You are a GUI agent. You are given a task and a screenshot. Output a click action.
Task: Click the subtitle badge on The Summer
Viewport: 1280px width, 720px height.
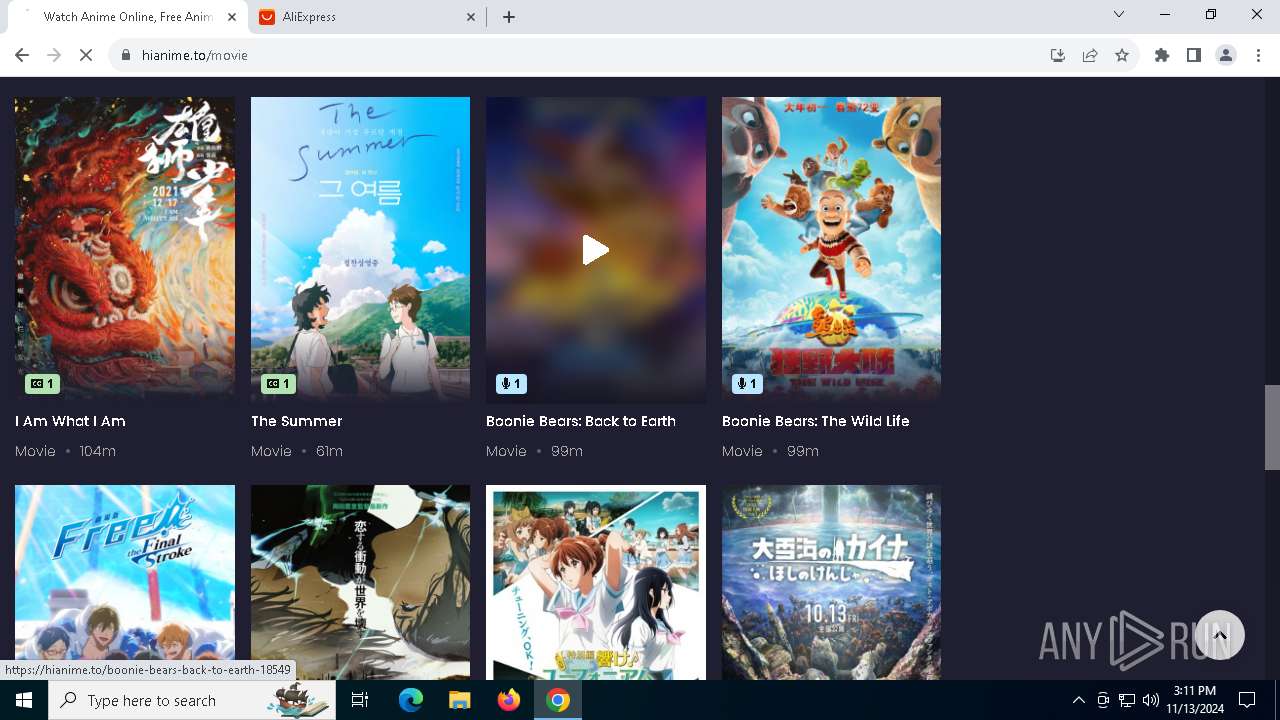coord(278,384)
